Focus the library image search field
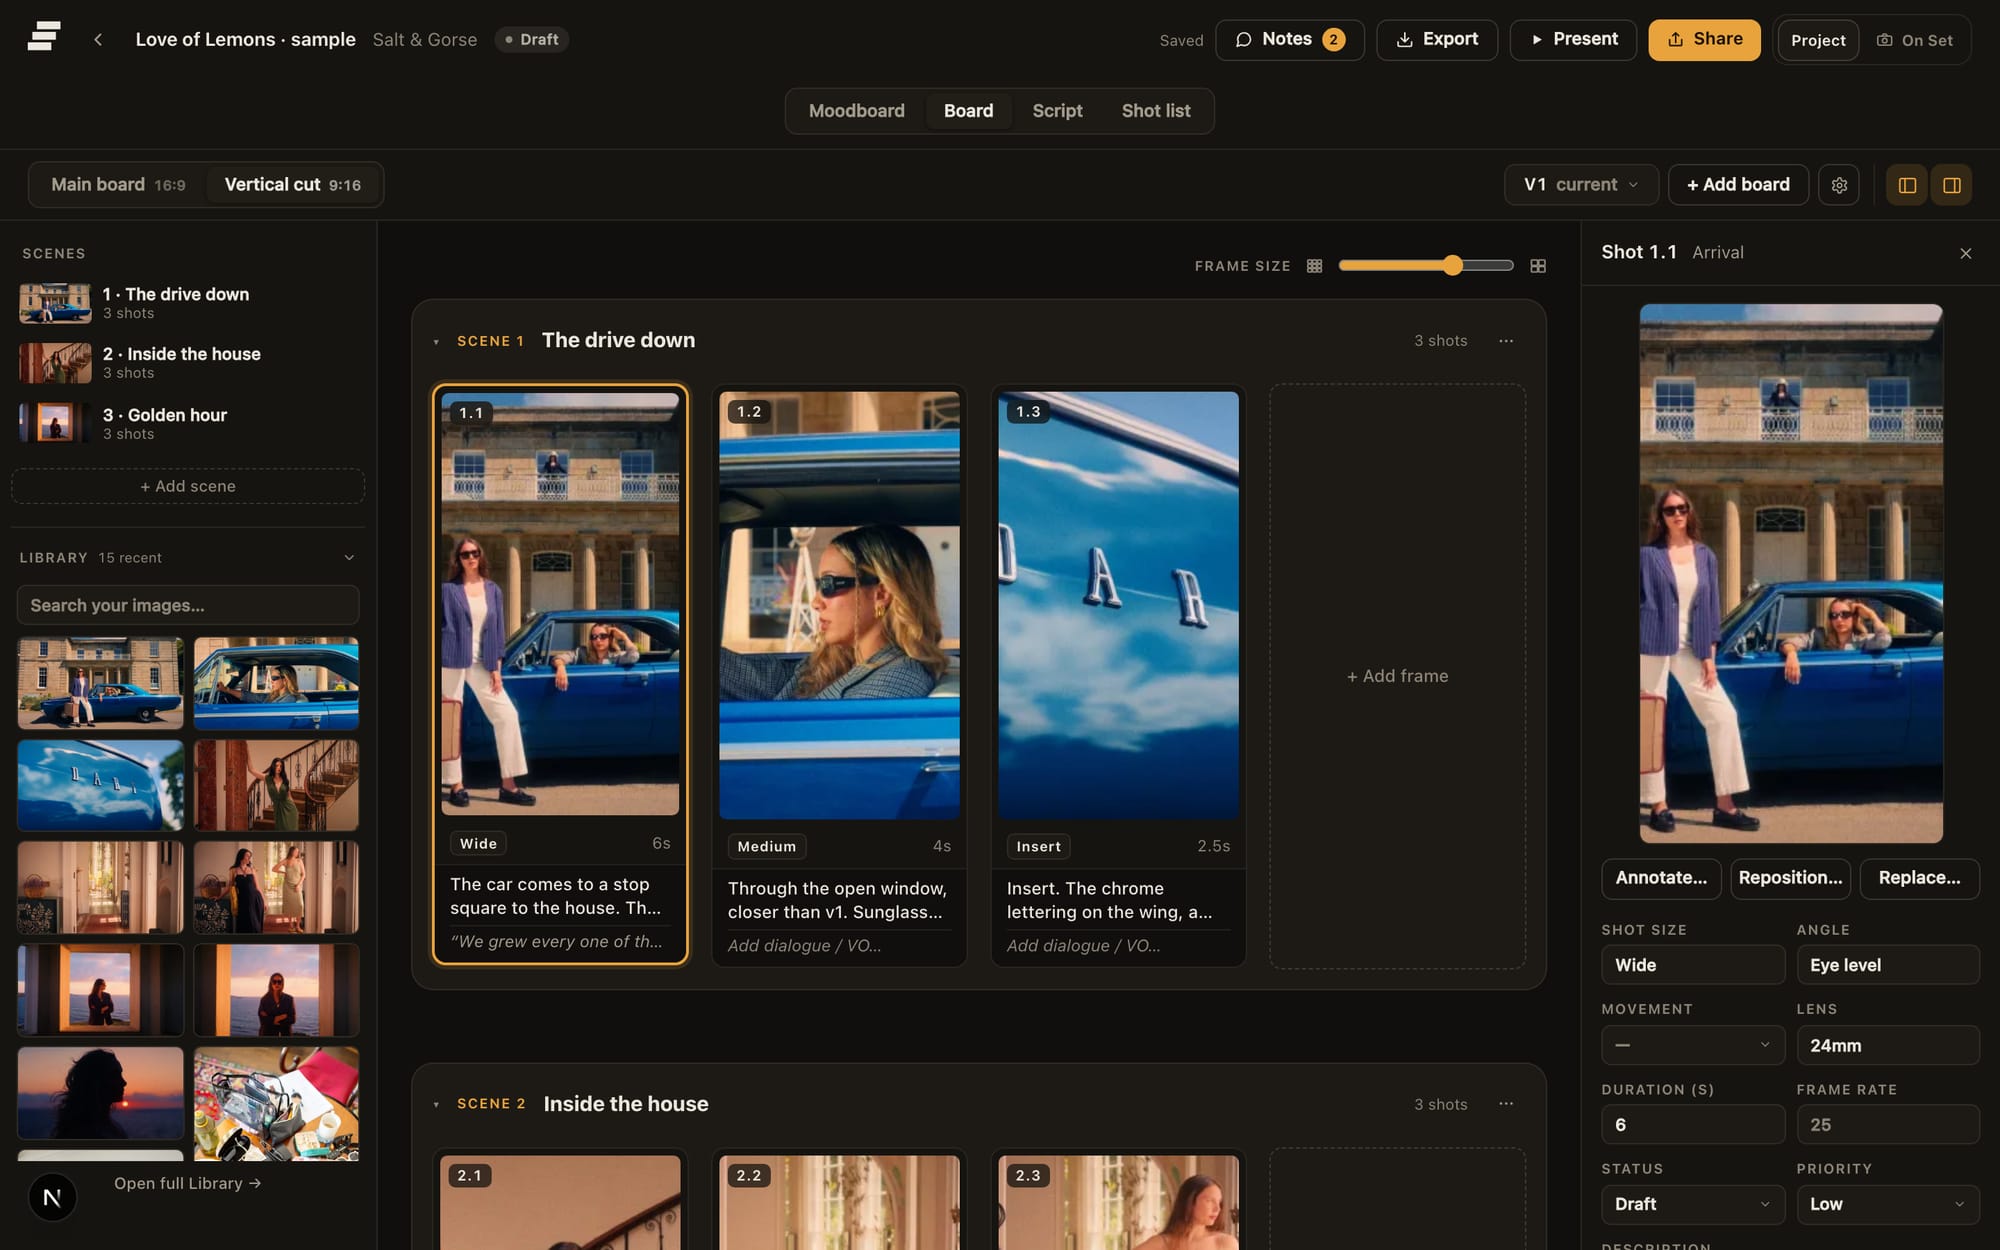 [188, 605]
